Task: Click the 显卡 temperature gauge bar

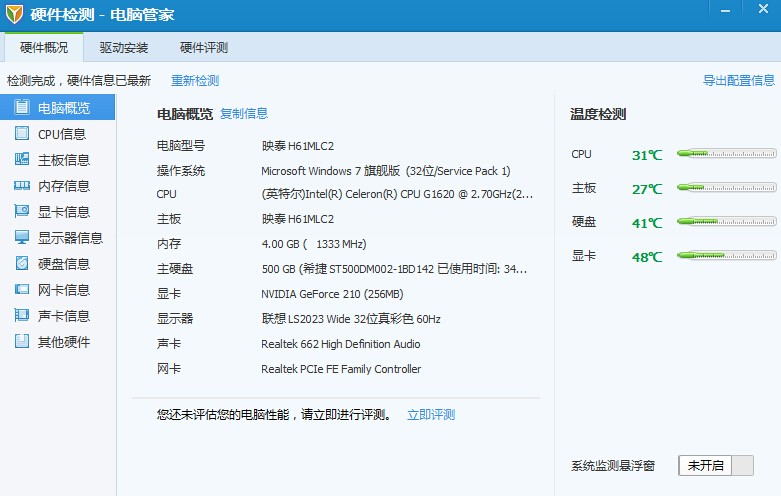Action: [x=726, y=255]
